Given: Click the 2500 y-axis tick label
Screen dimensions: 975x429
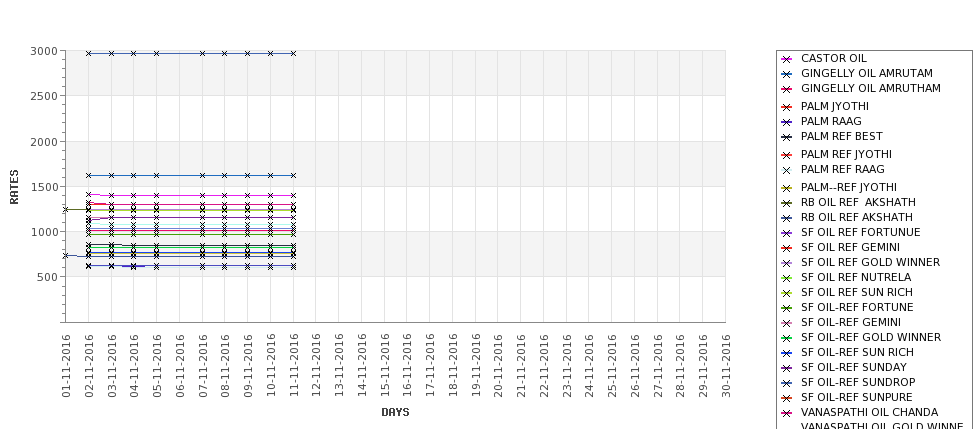Looking at the screenshot, I should [44, 96].
